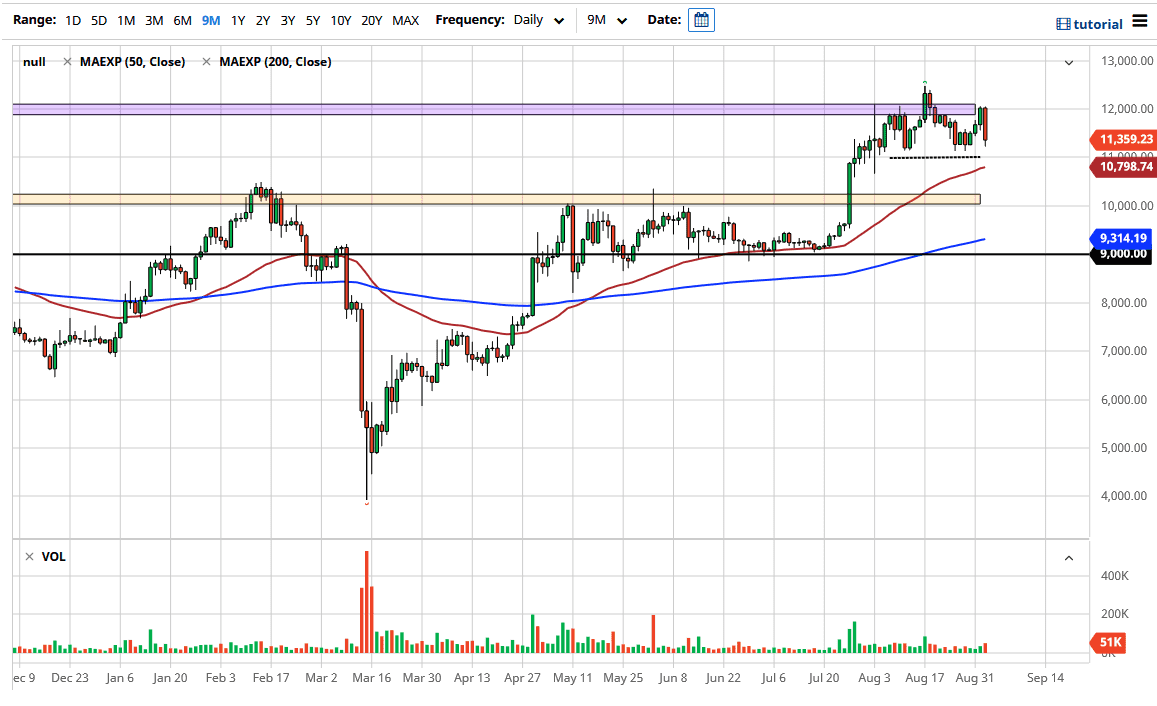Select the 1M range option

pyautogui.click(x=125, y=19)
